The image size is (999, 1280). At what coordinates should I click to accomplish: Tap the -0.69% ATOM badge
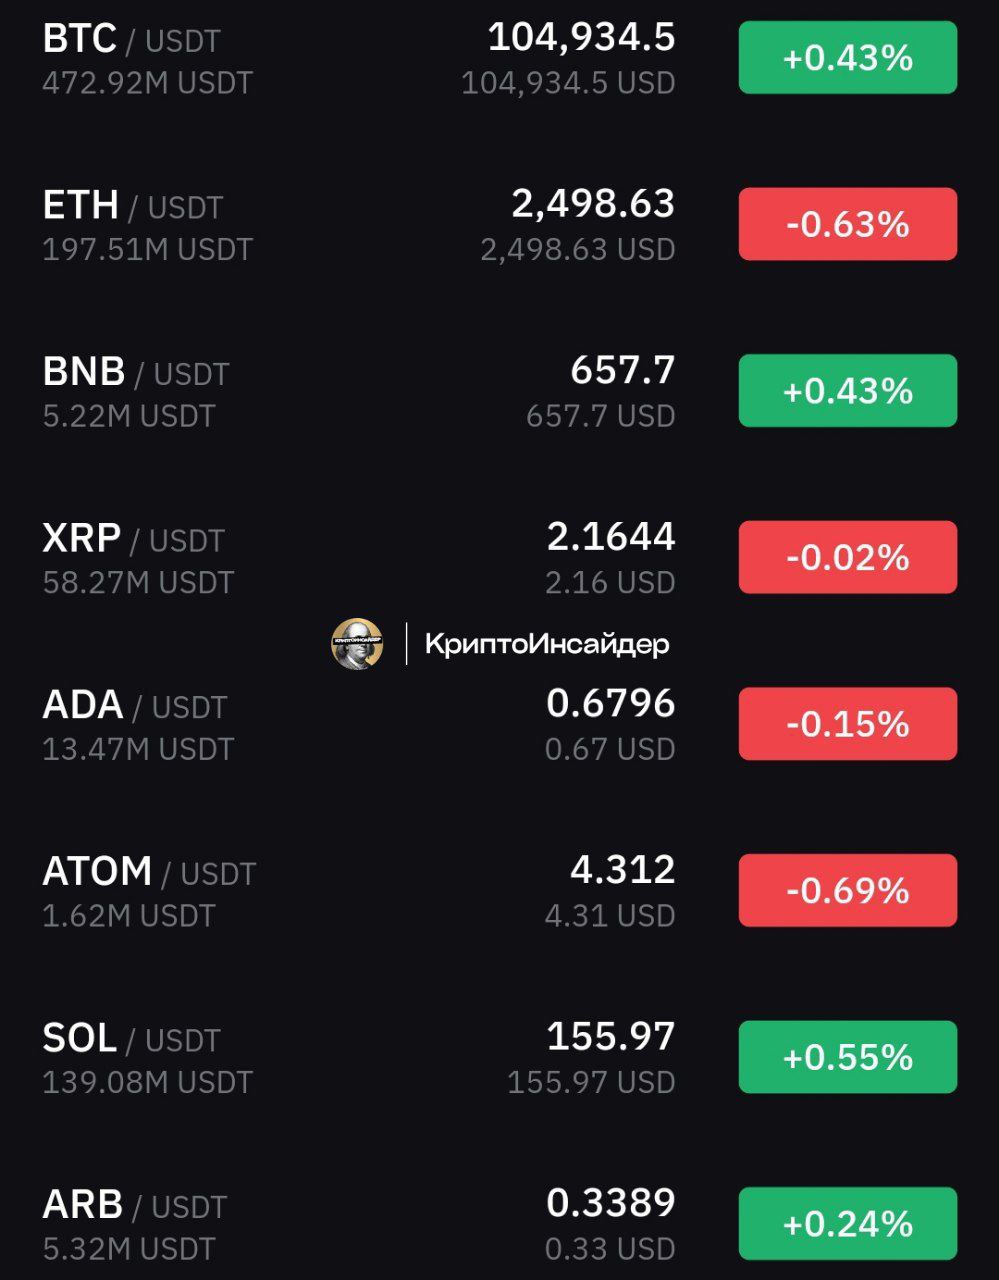848,890
